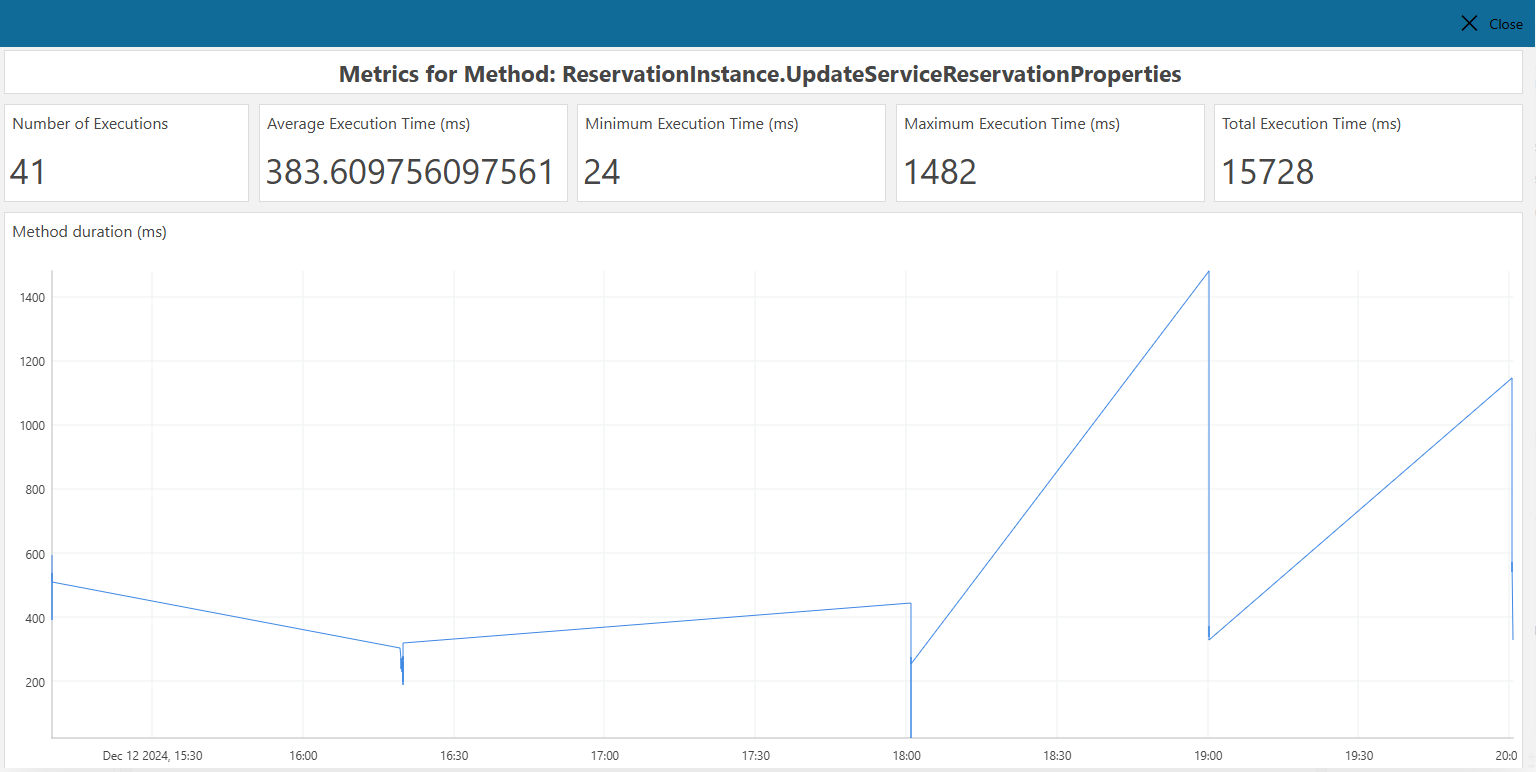Click the 17:00 time axis label

[604, 756]
